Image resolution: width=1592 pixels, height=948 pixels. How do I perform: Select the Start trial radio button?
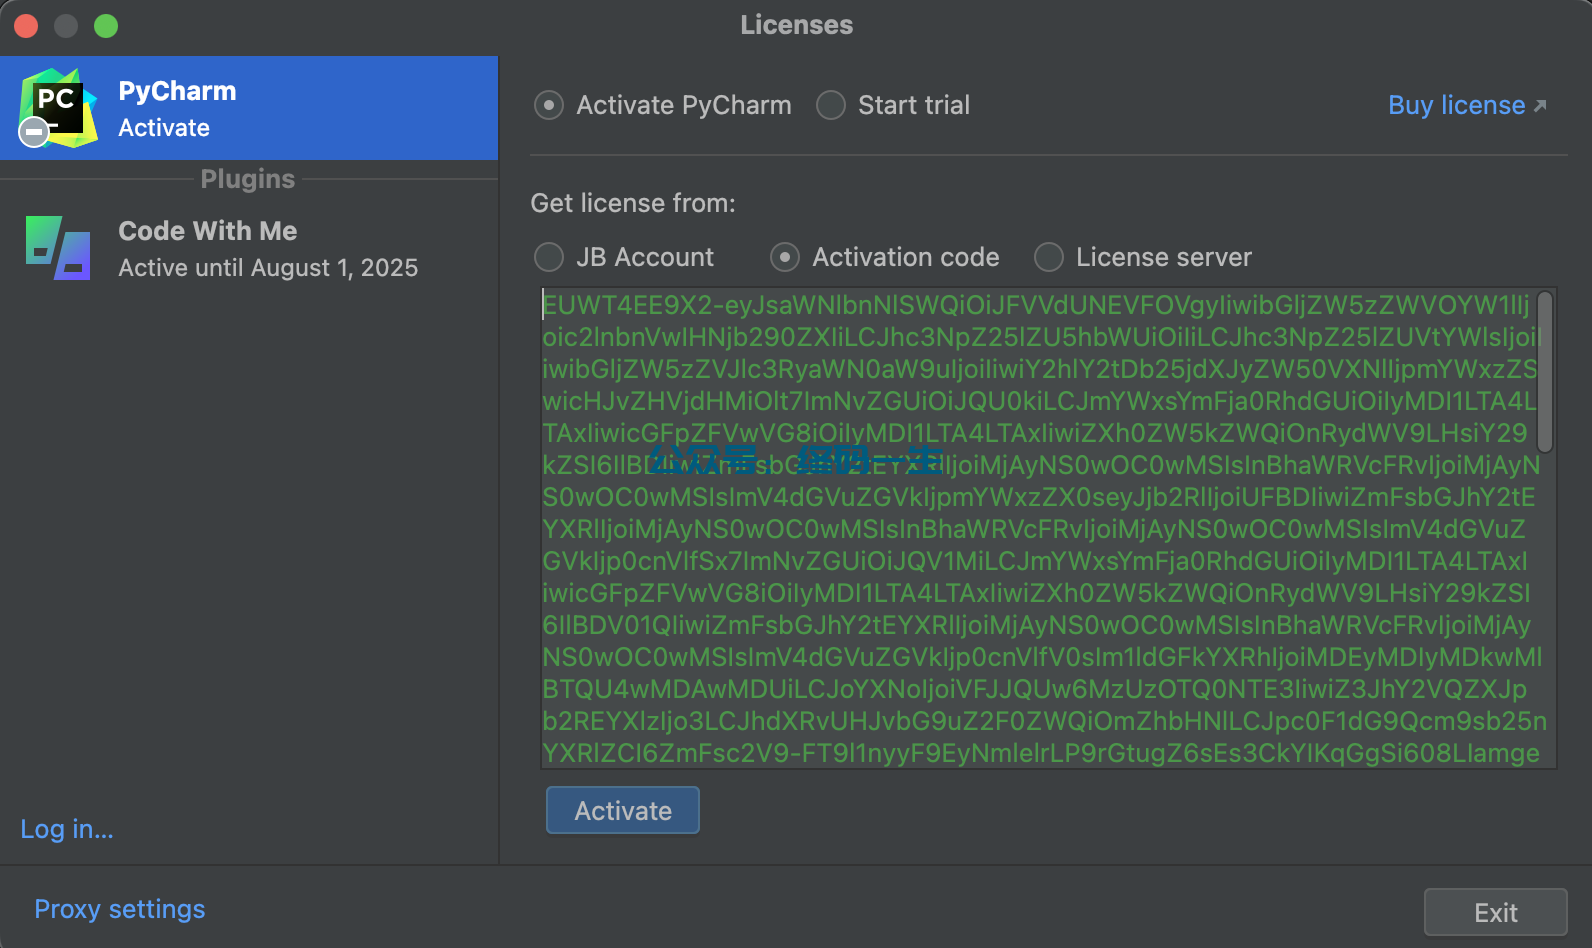pyautogui.click(x=831, y=105)
